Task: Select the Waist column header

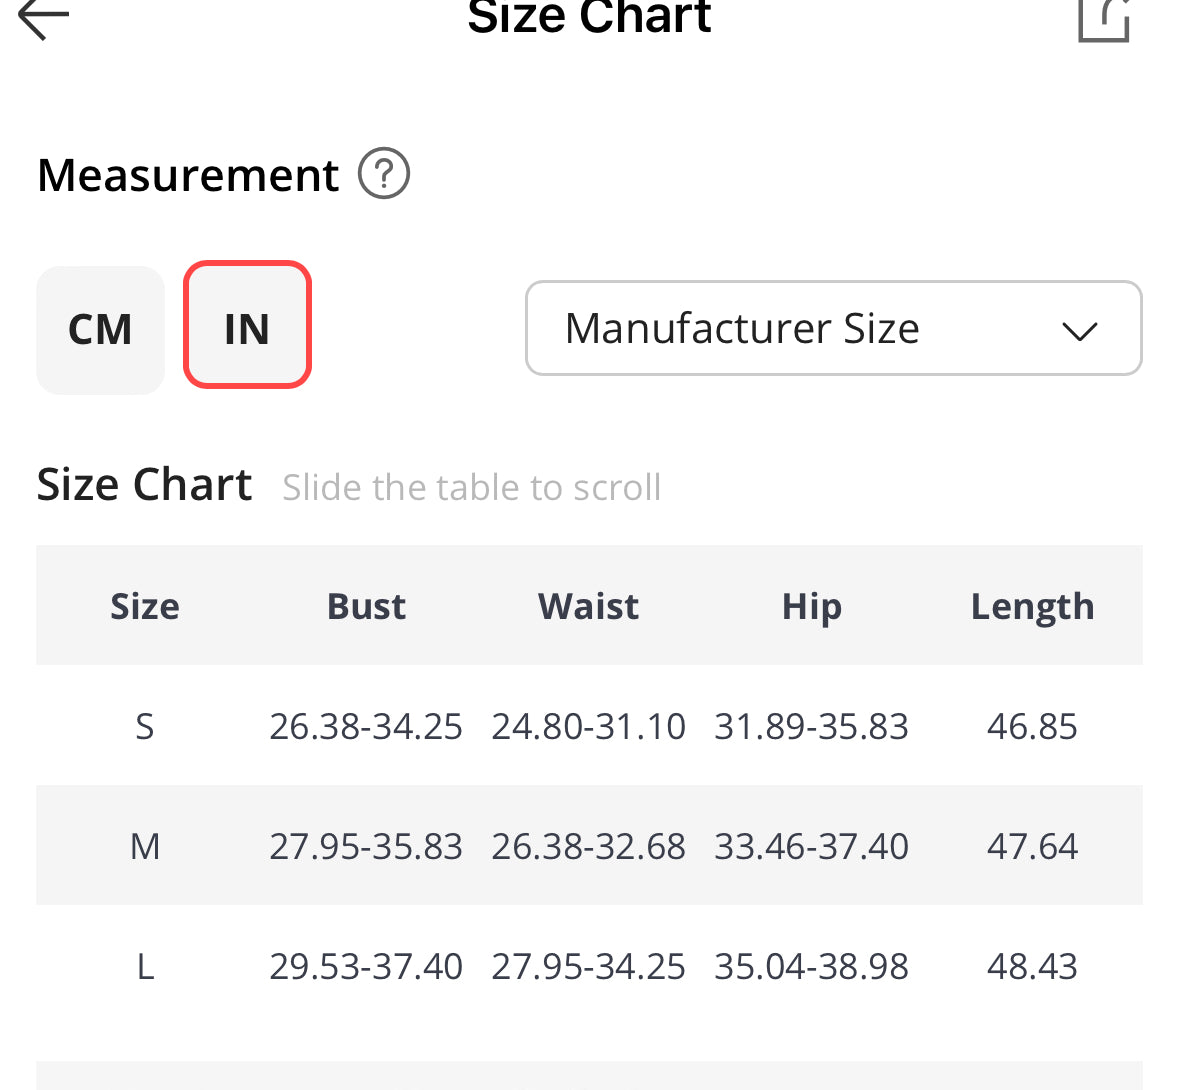Action: (x=588, y=606)
